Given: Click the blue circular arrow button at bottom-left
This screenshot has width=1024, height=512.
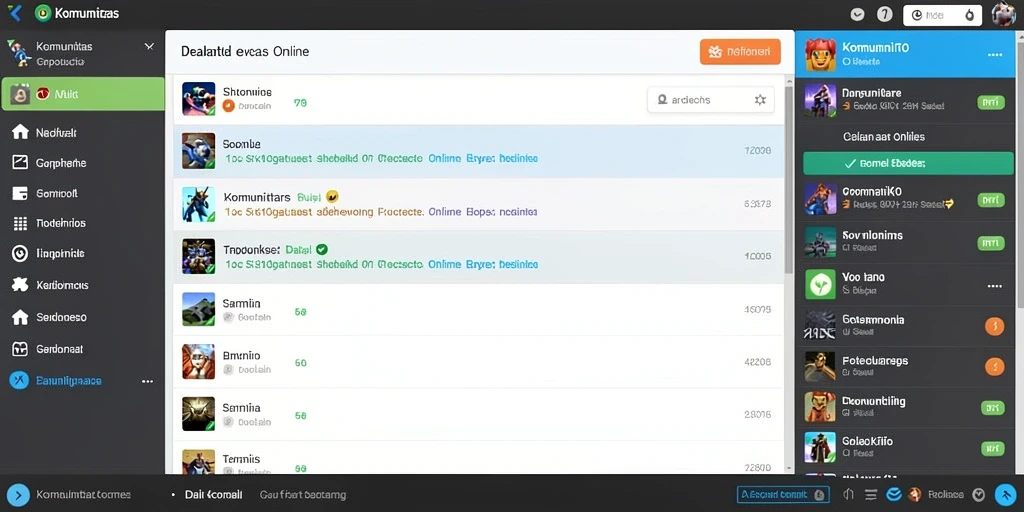Looking at the screenshot, I should tap(18, 495).
